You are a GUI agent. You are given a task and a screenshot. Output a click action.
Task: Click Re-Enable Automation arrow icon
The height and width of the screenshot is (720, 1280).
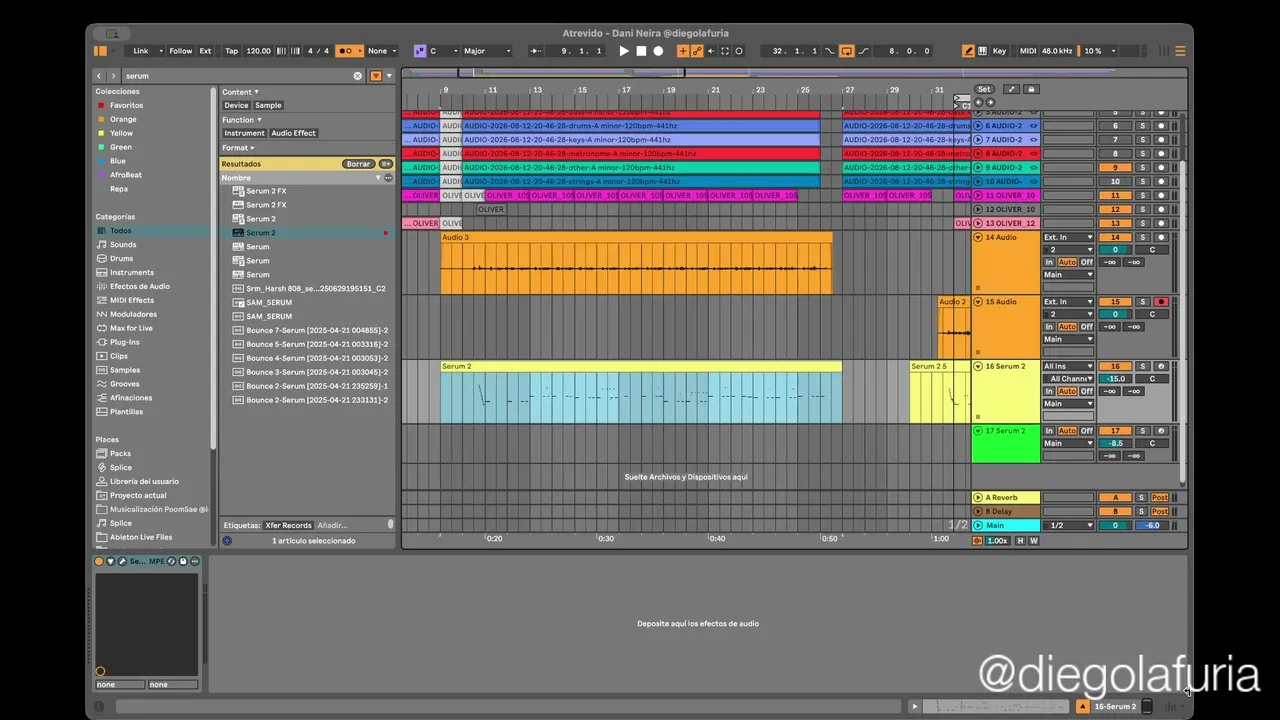click(x=711, y=51)
